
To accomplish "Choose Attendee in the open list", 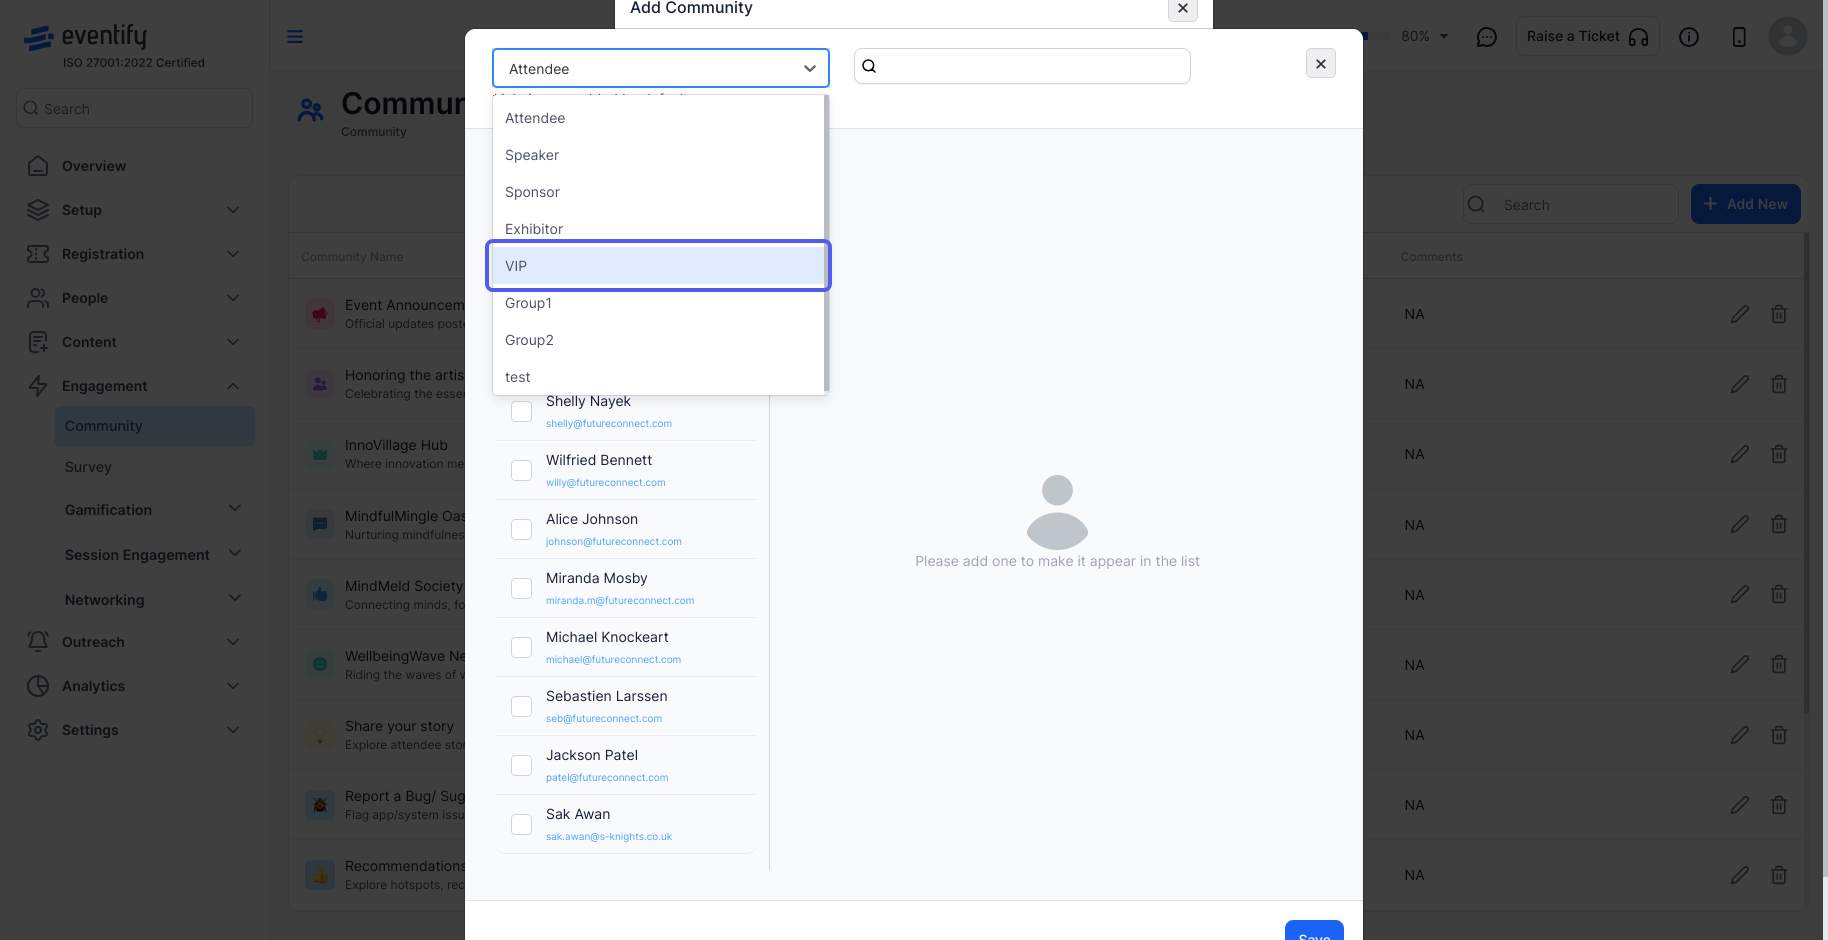I will click(x=658, y=118).
